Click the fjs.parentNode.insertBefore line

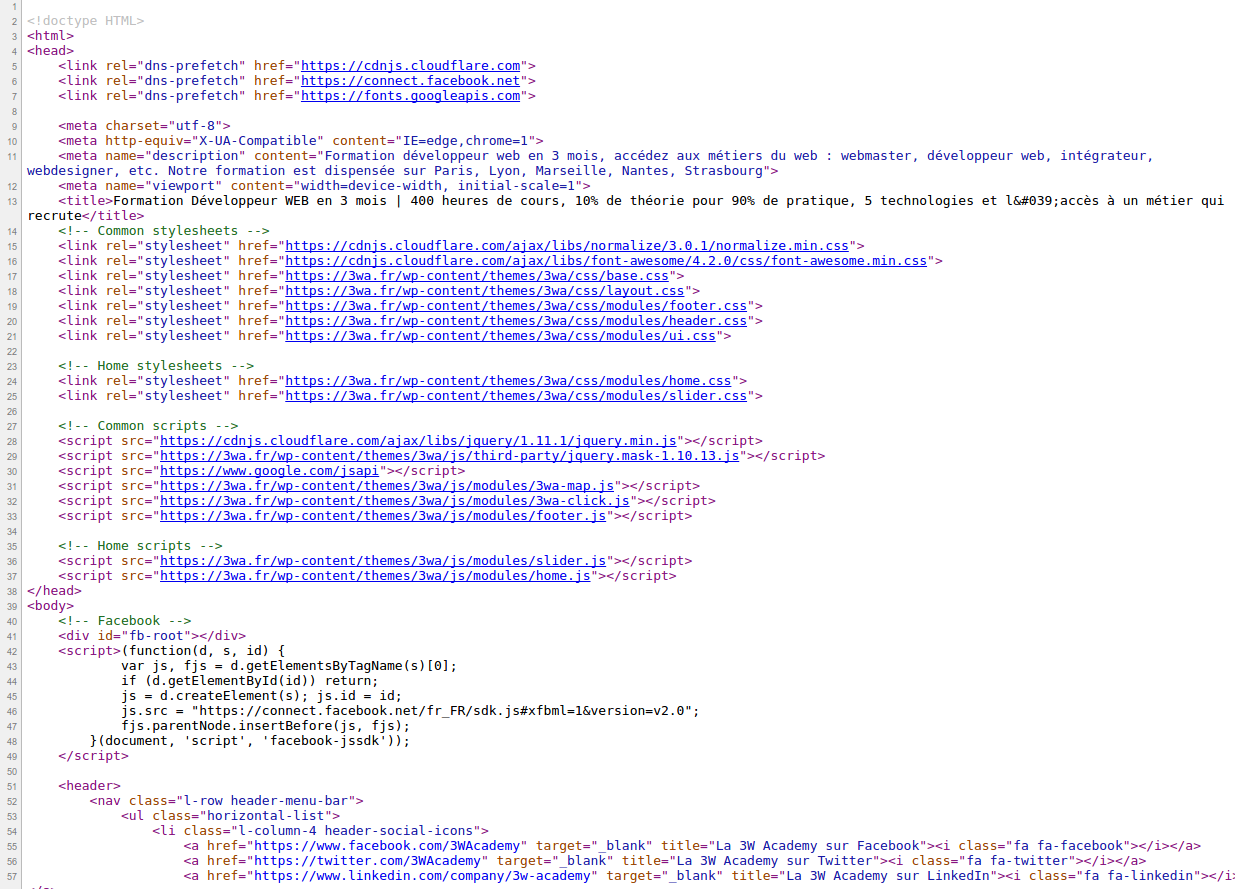(x=265, y=725)
